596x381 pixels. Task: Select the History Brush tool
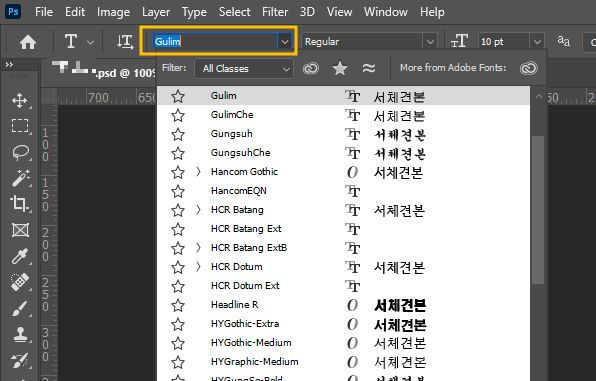tap(19, 360)
